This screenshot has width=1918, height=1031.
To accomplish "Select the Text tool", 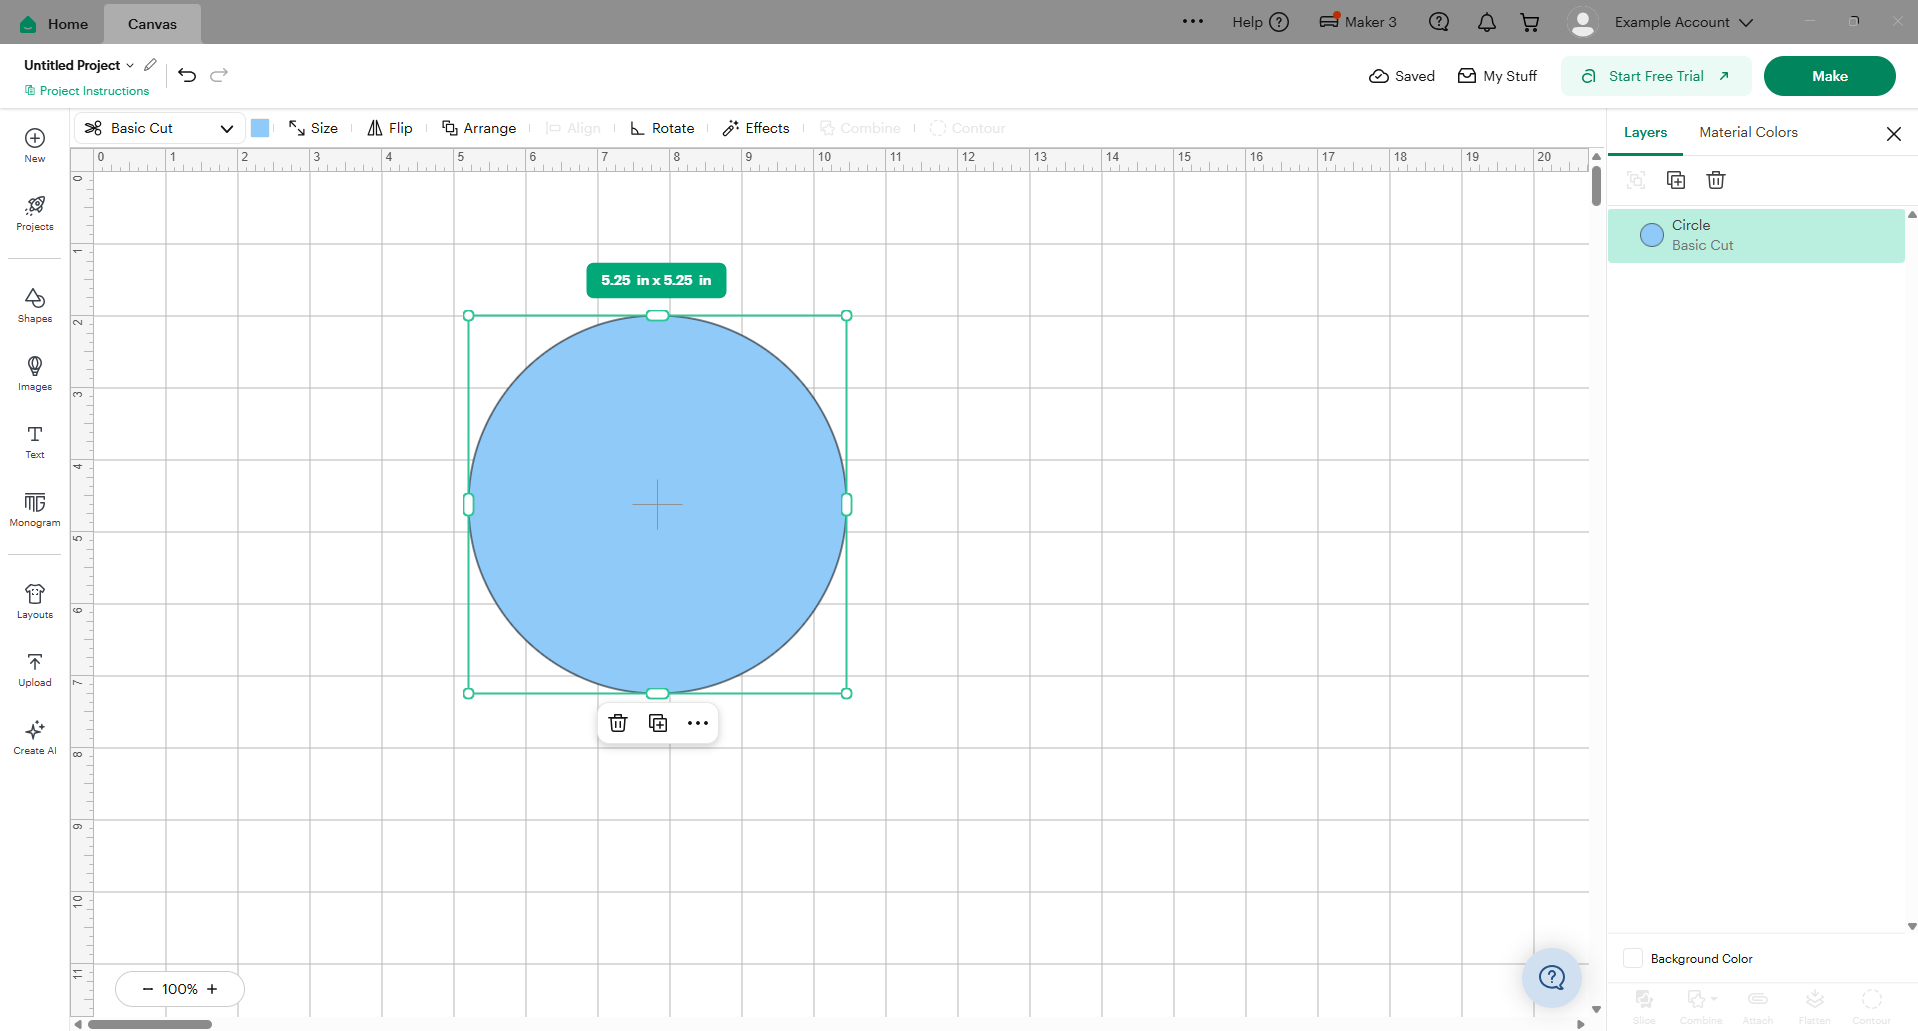I will [35, 441].
